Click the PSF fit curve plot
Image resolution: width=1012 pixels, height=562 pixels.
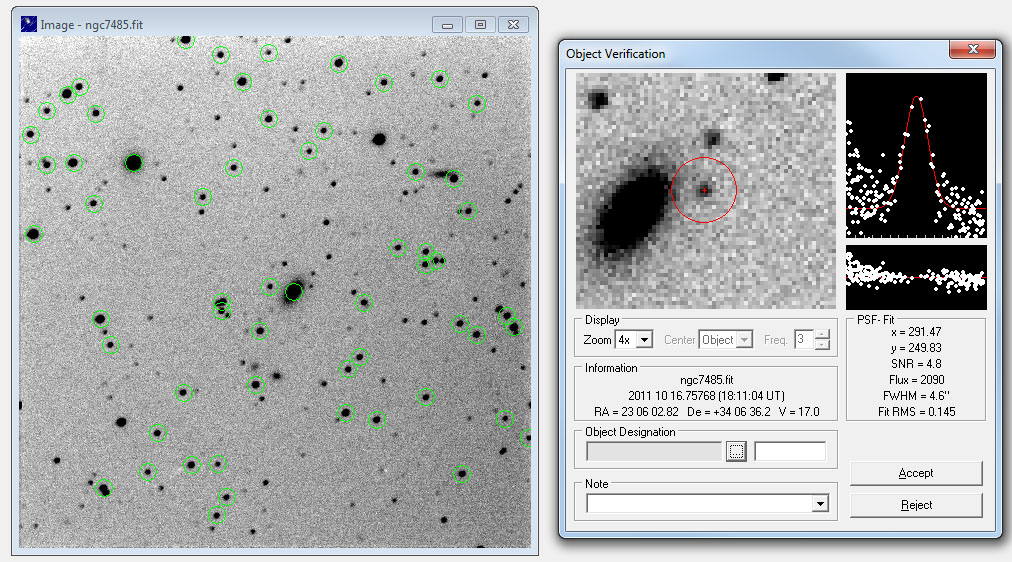916,155
